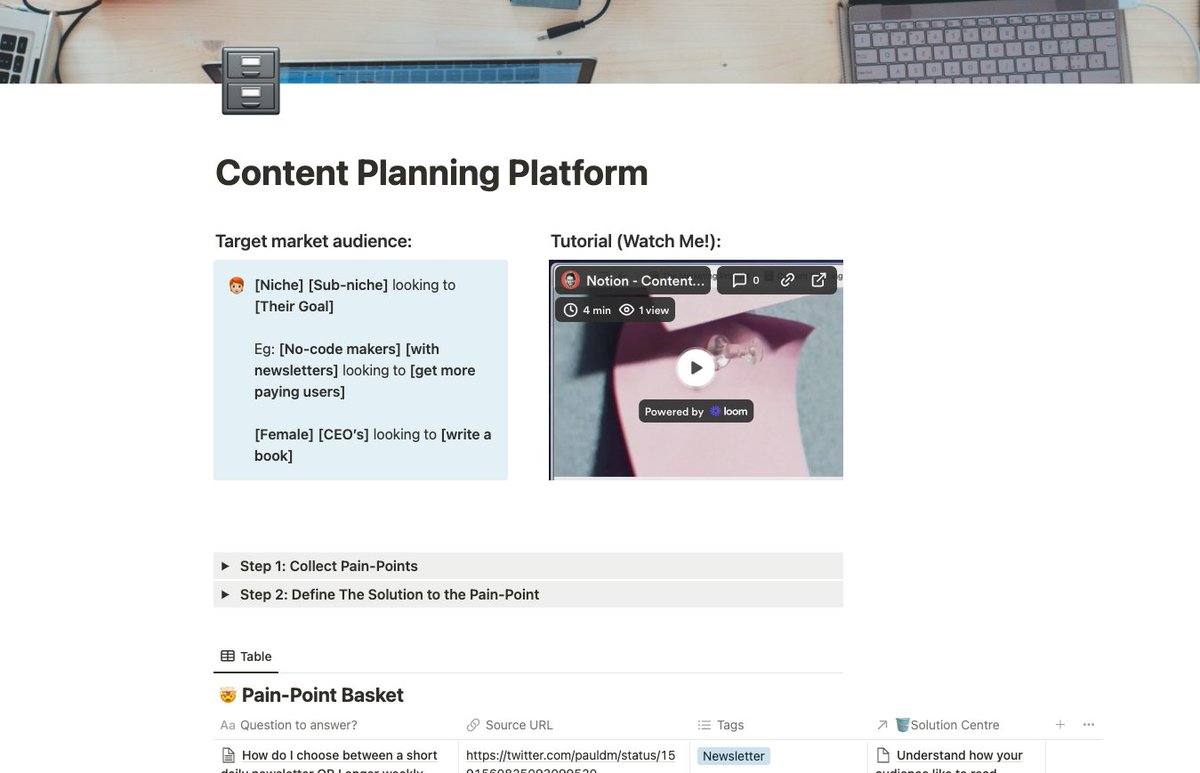The image size is (1200, 773).
Task: Click the person emoji callout icon
Action: 237,286
